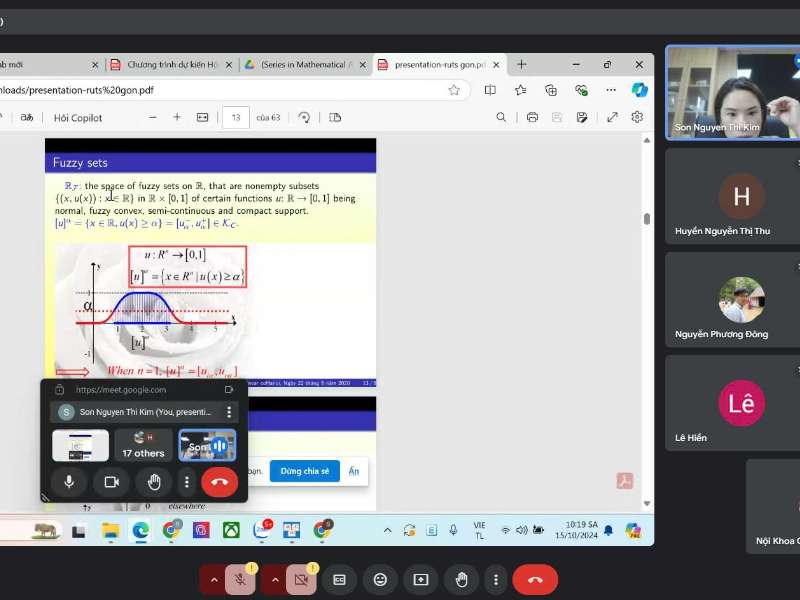This screenshot has width=800, height=600.
Task: Turn on closed captions in the Meet bar
Action: [x=339, y=579]
